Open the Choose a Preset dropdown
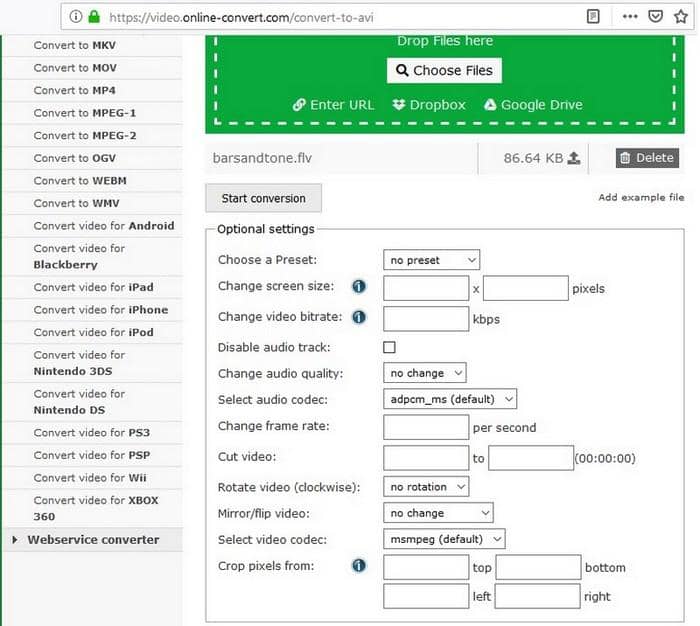Viewport: 700px width, 626px height. click(431, 260)
